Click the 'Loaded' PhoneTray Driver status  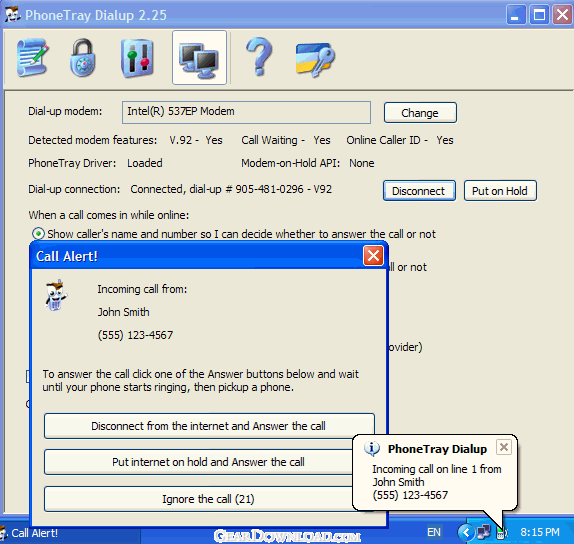coord(145,163)
